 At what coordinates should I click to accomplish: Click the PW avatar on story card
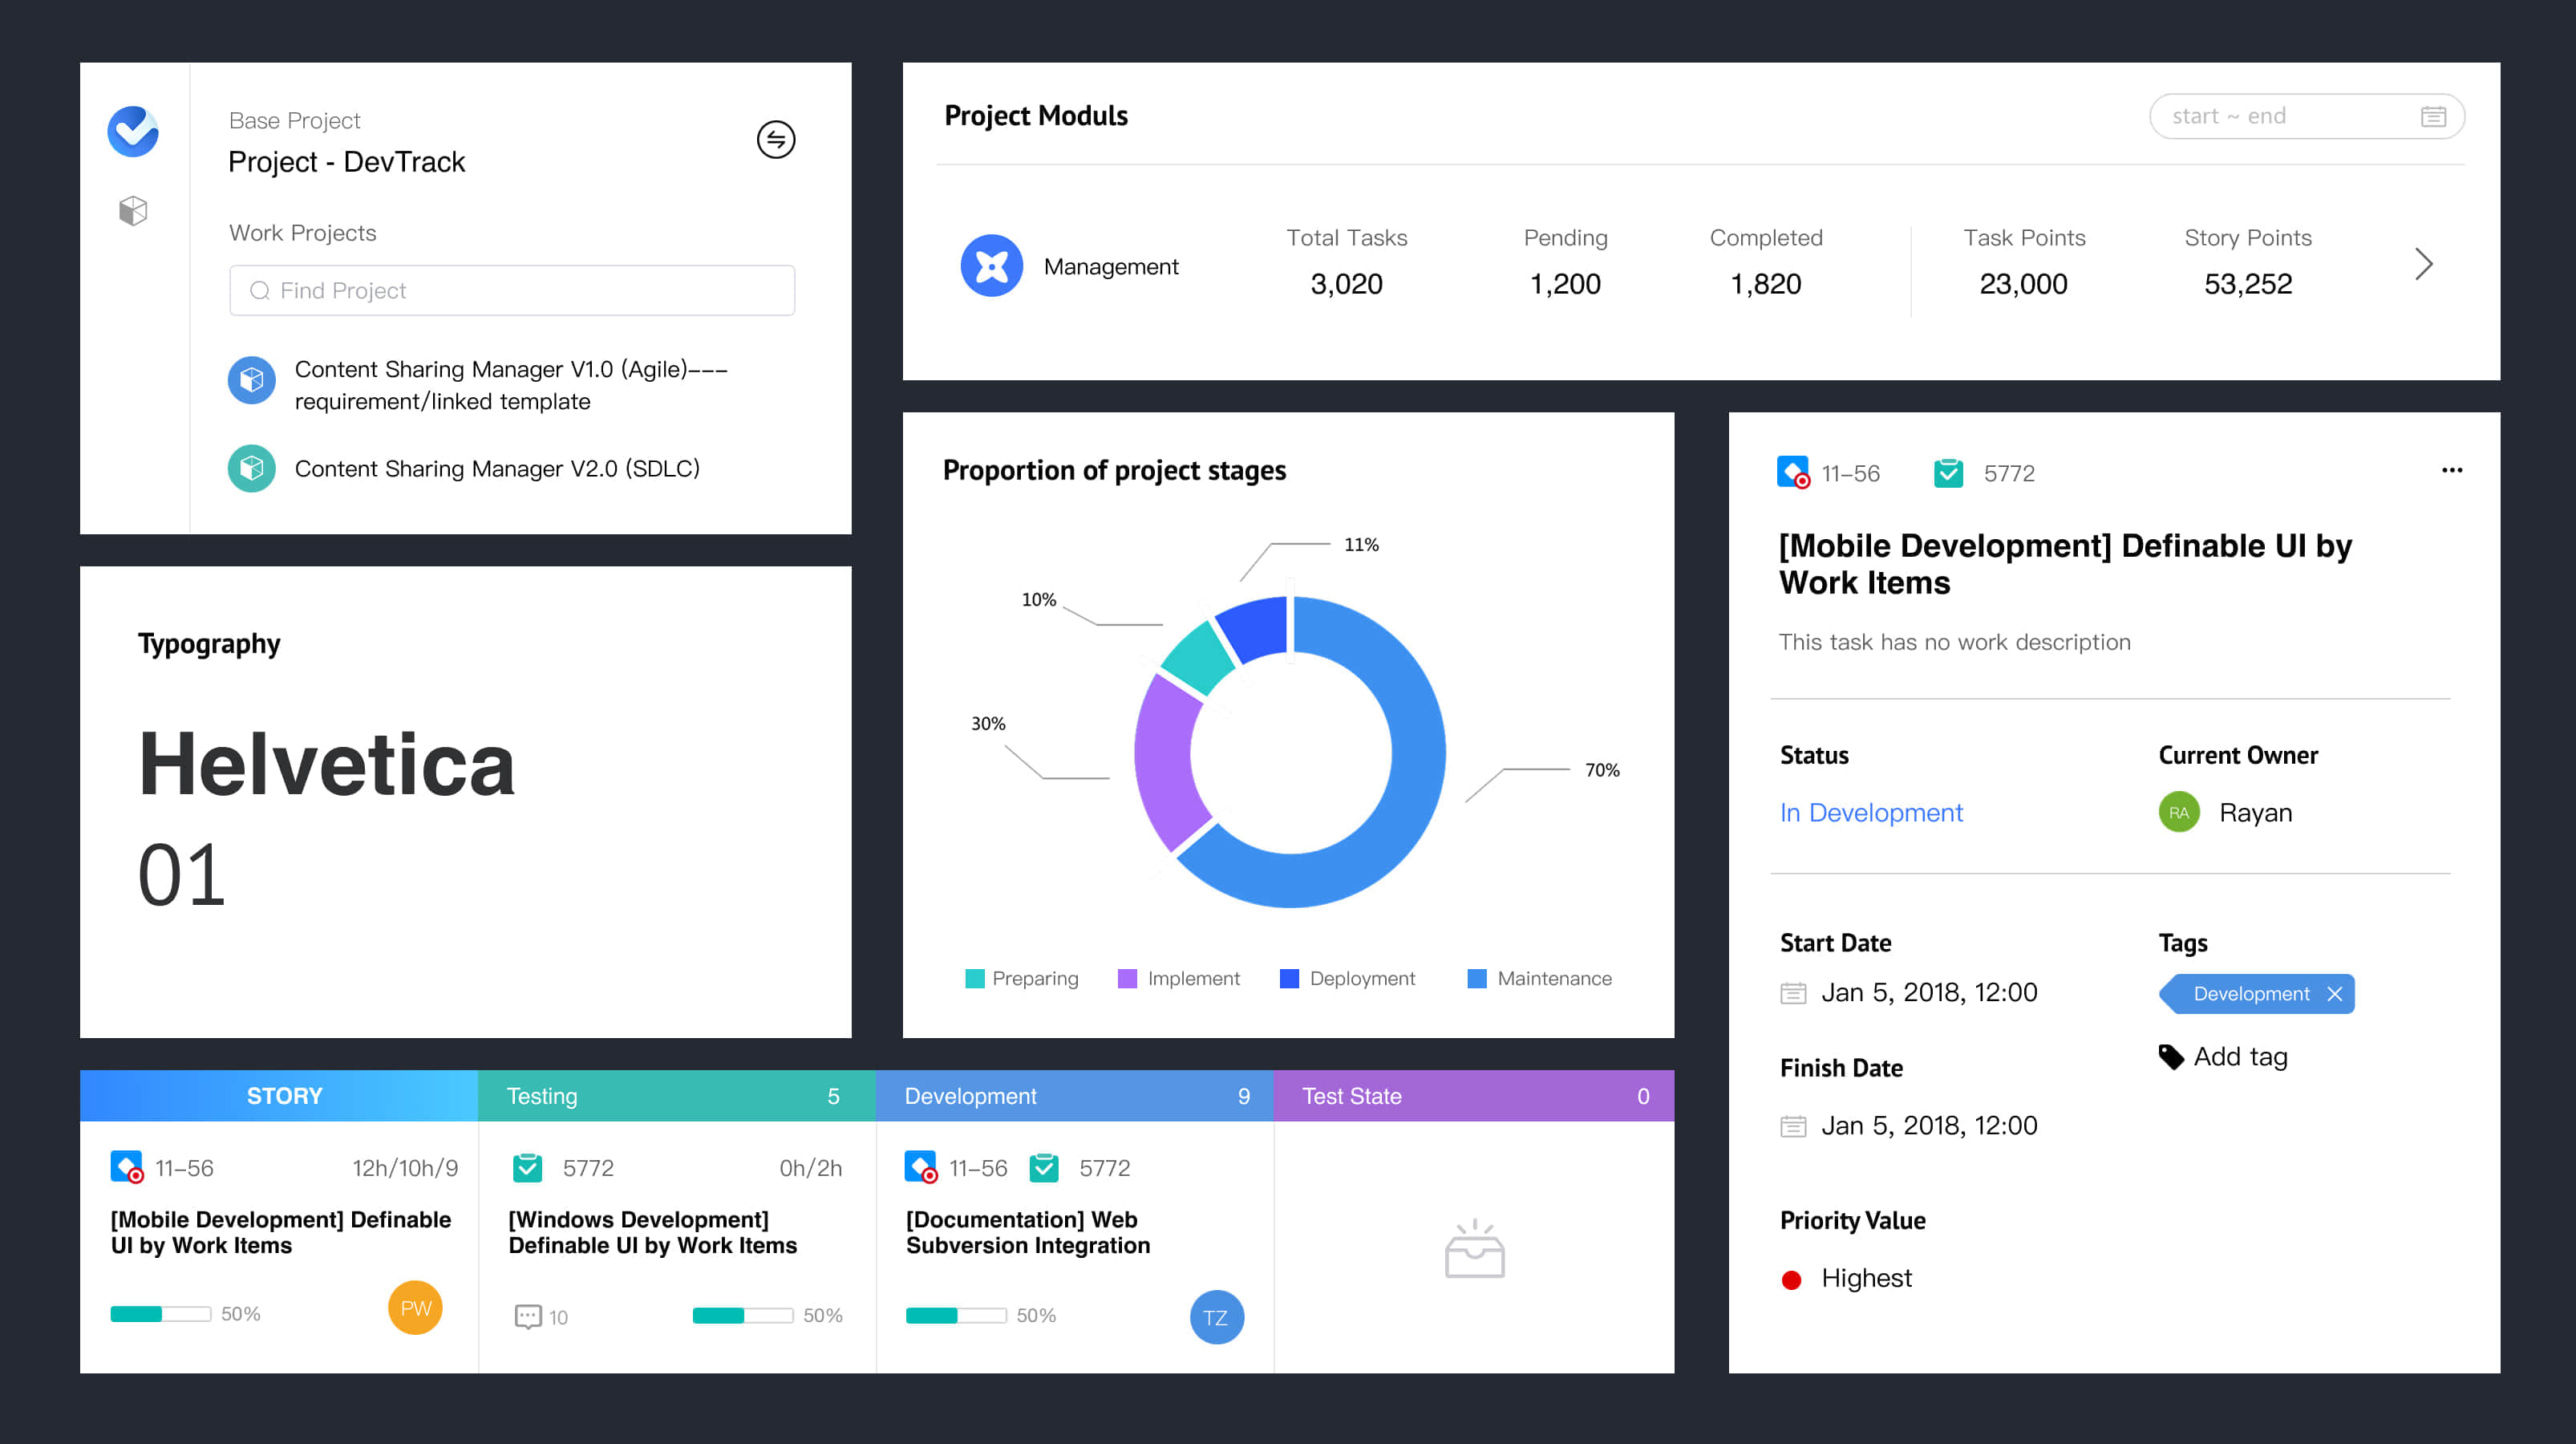415,1308
